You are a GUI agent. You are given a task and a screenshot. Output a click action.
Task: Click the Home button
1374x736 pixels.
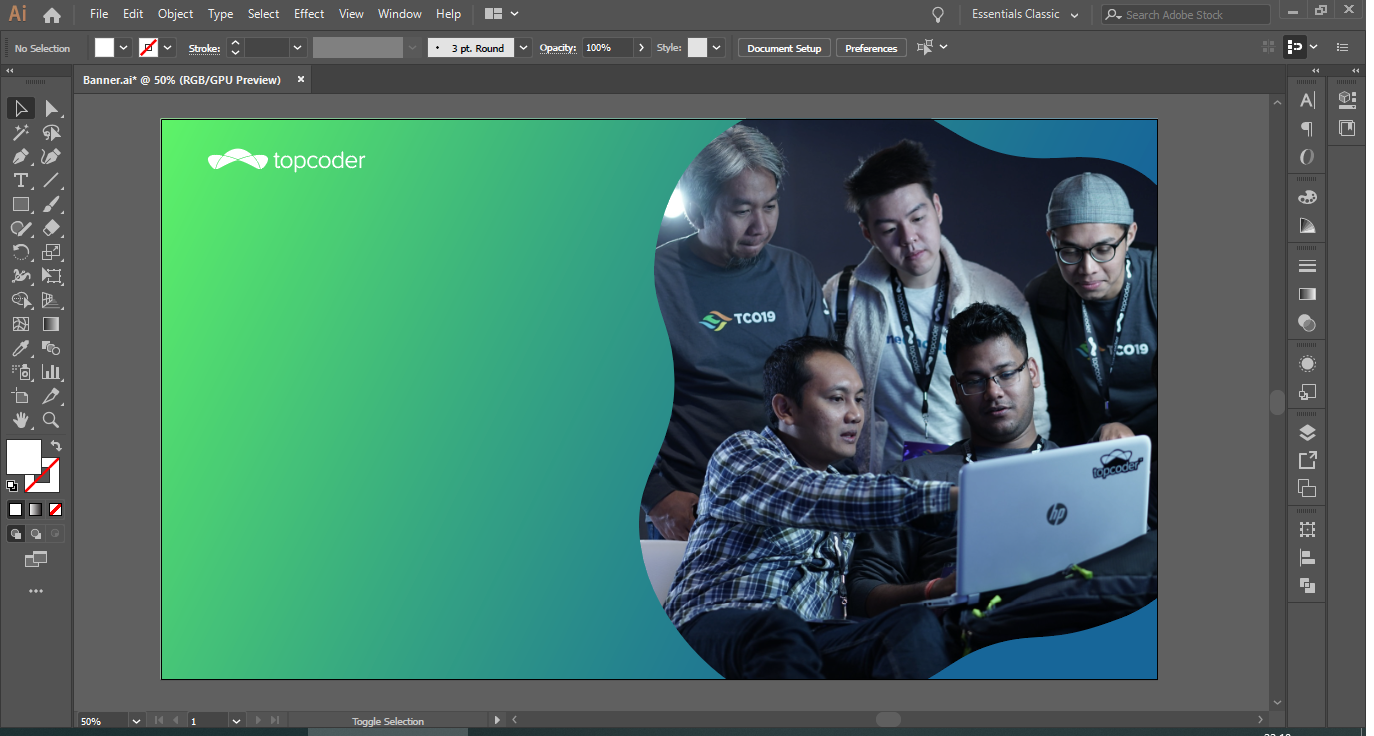pyautogui.click(x=52, y=15)
